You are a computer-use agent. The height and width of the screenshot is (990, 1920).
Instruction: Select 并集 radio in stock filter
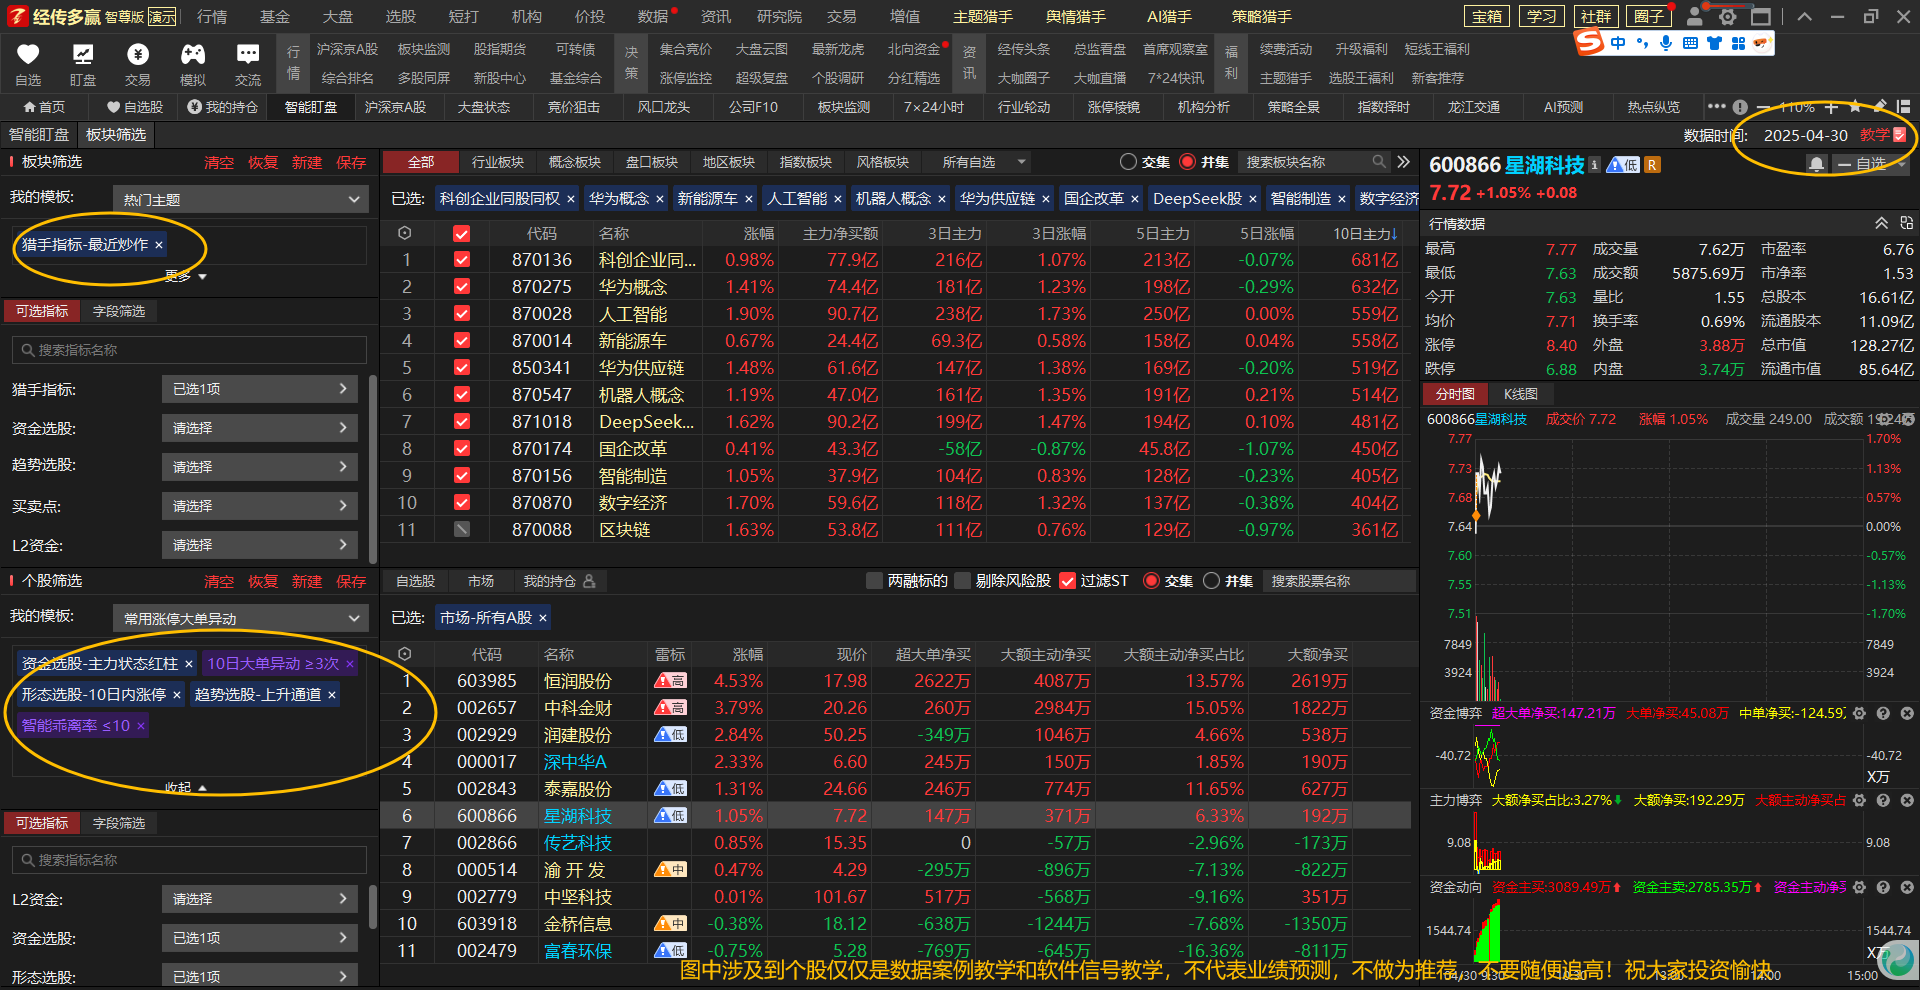(1212, 581)
